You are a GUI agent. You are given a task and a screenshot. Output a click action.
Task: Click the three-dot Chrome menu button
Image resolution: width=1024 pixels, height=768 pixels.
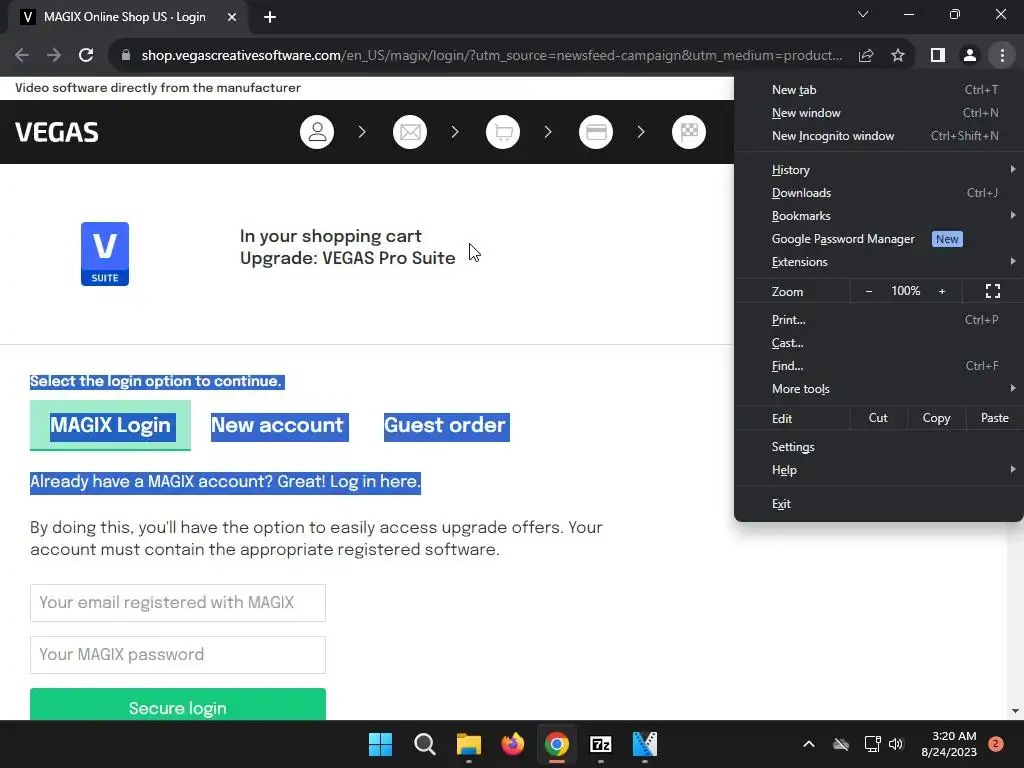click(1002, 56)
